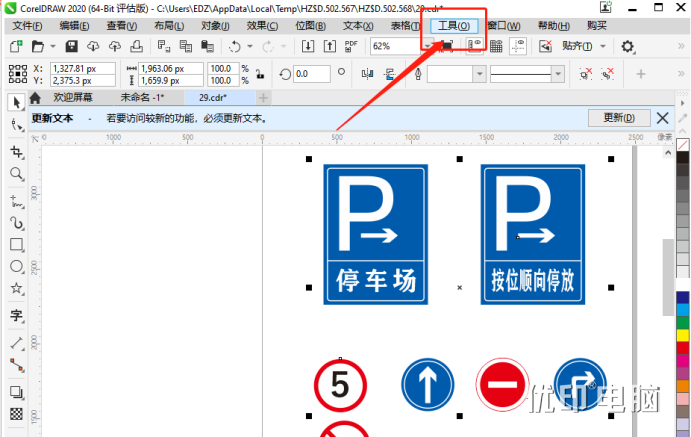Open the outline width dropdown

[479, 74]
